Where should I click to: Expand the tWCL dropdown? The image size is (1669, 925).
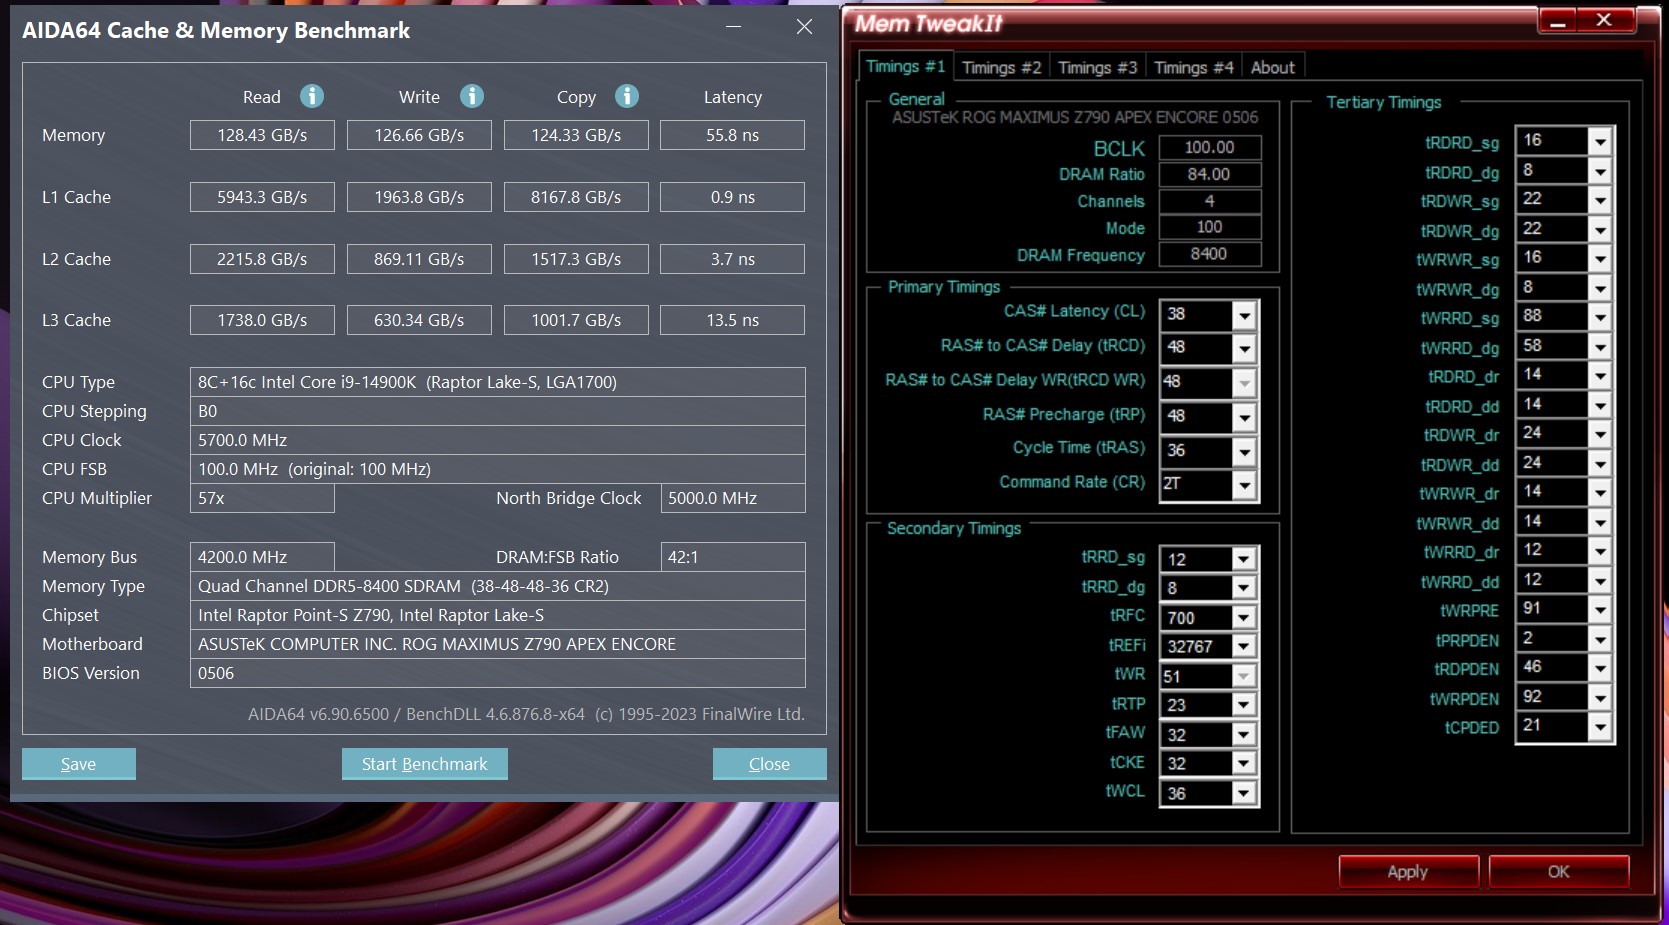(1243, 793)
